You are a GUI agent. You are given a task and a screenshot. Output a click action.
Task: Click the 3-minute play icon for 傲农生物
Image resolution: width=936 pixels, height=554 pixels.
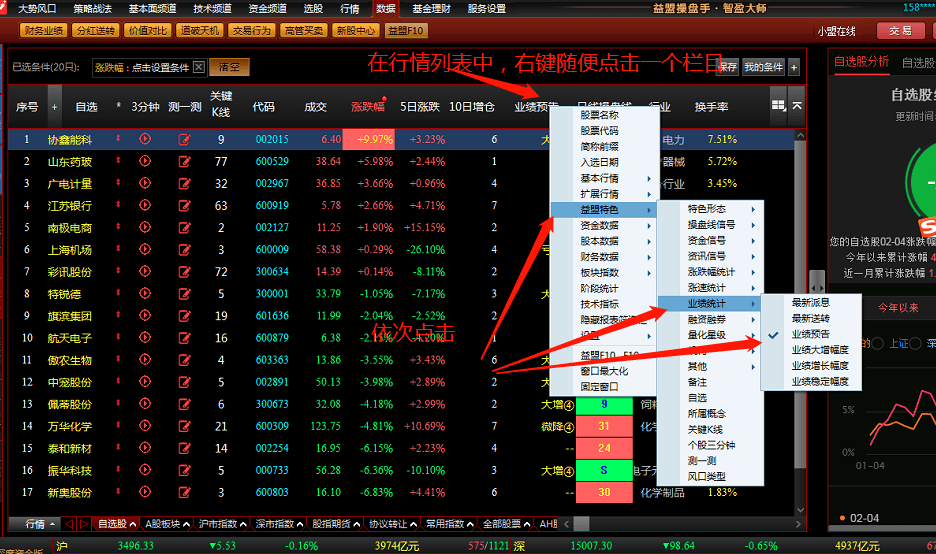pos(144,360)
